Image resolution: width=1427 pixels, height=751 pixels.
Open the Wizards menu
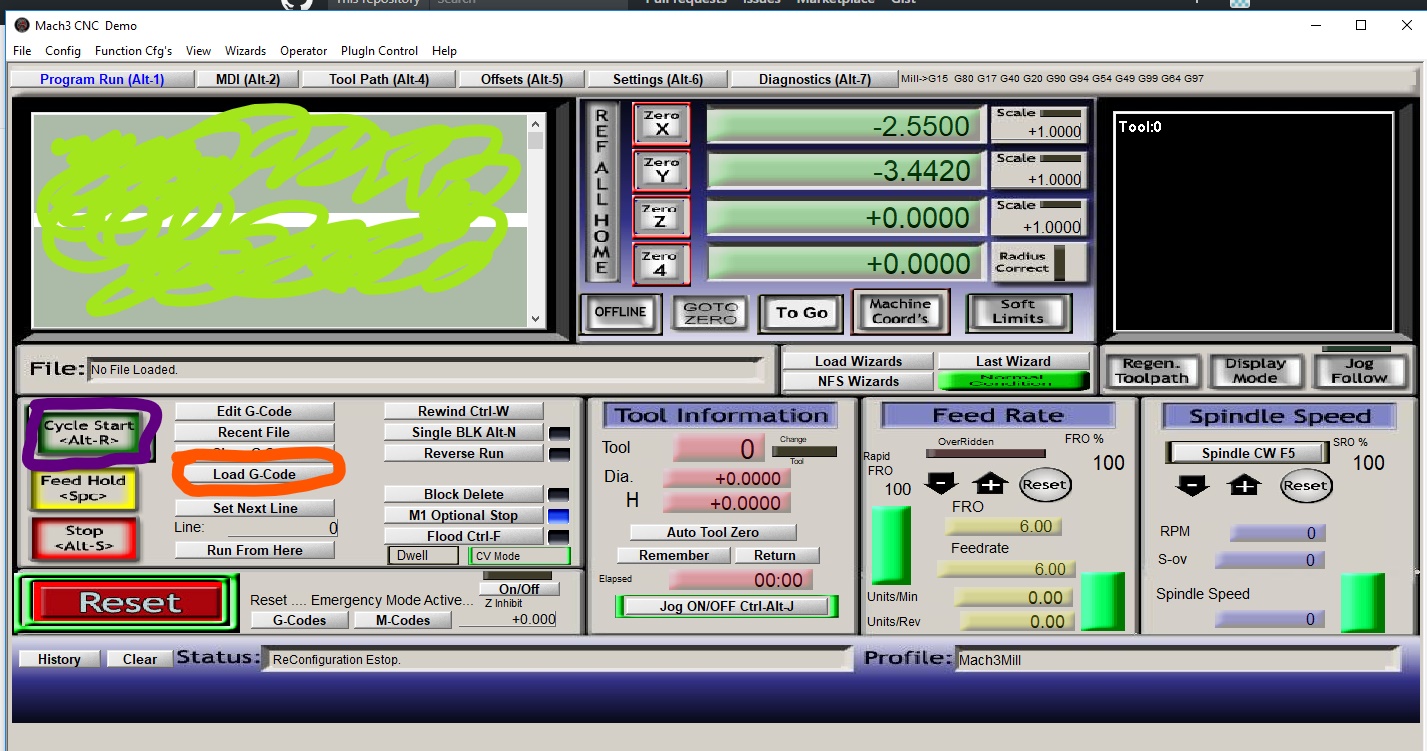[x=245, y=51]
